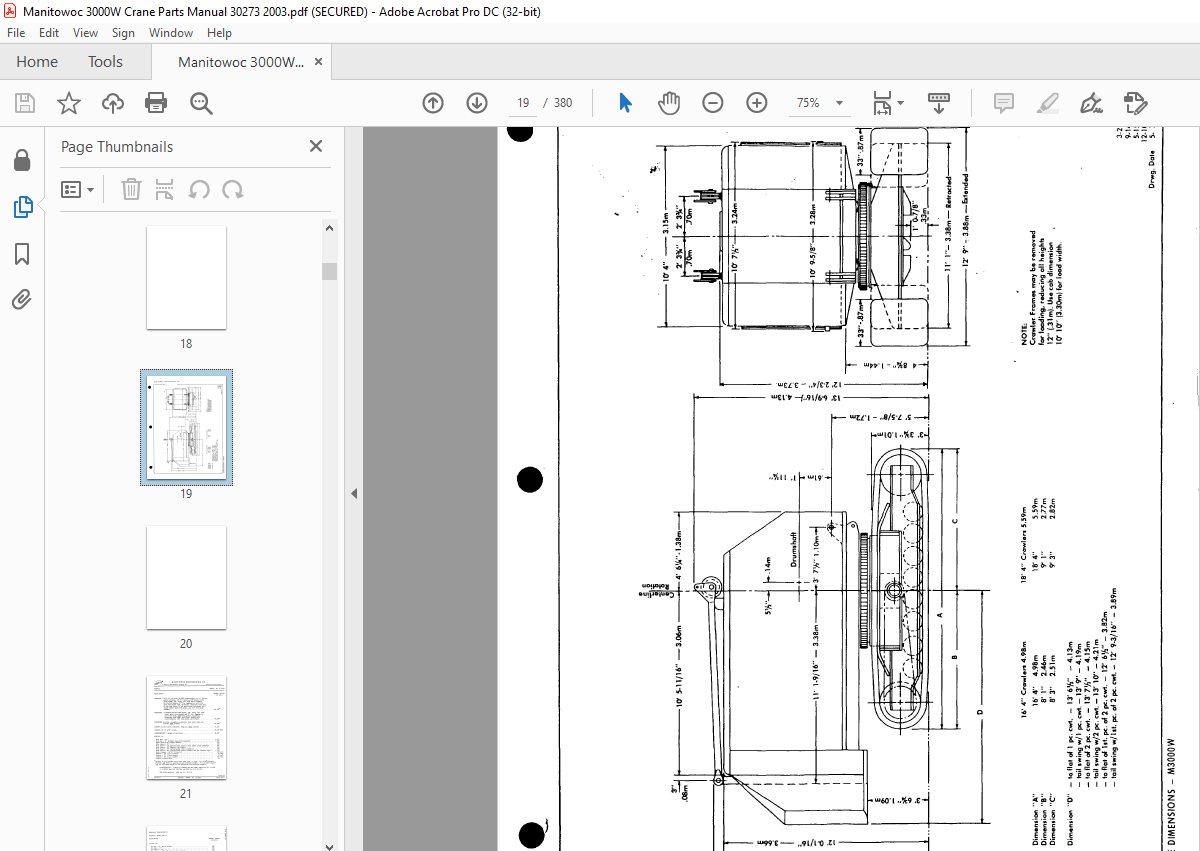Zoom out with the minus button

[713, 103]
